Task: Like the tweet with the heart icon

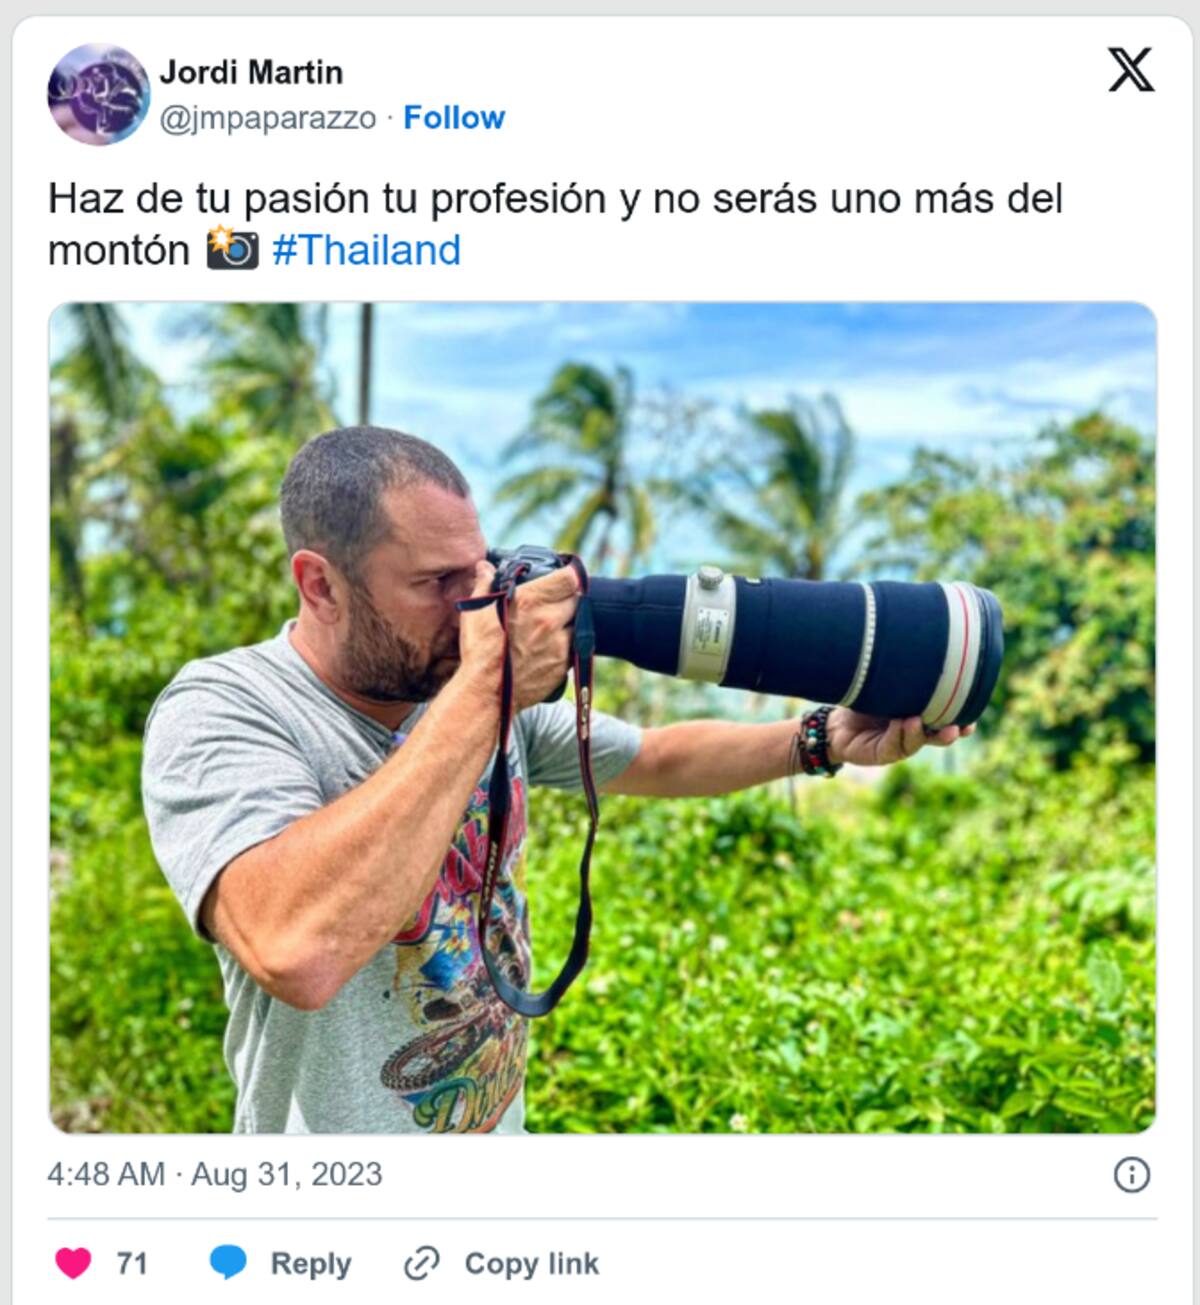Action: click(x=73, y=1263)
